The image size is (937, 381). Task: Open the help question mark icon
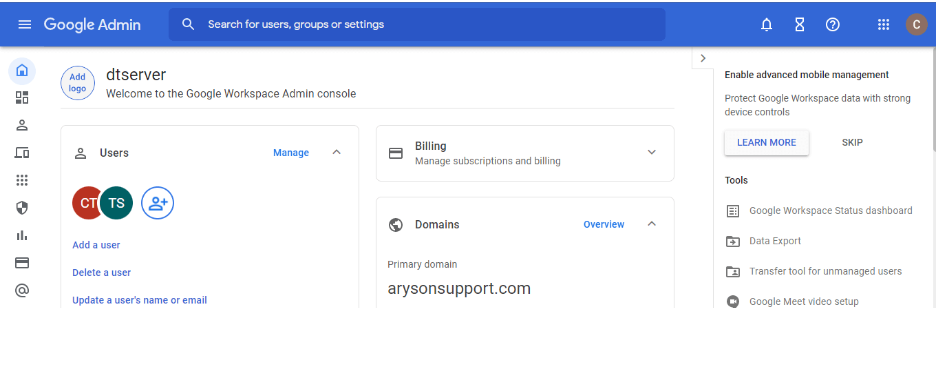(x=832, y=24)
